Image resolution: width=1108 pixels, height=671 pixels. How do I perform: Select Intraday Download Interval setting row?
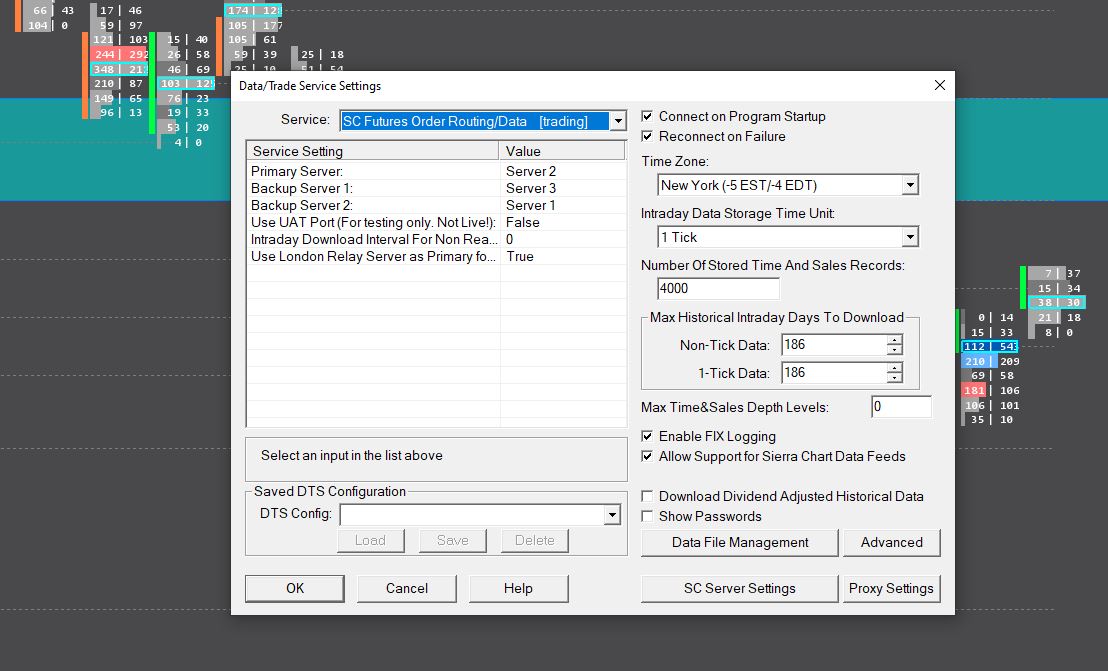pyautogui.click(x=437, y=239)
